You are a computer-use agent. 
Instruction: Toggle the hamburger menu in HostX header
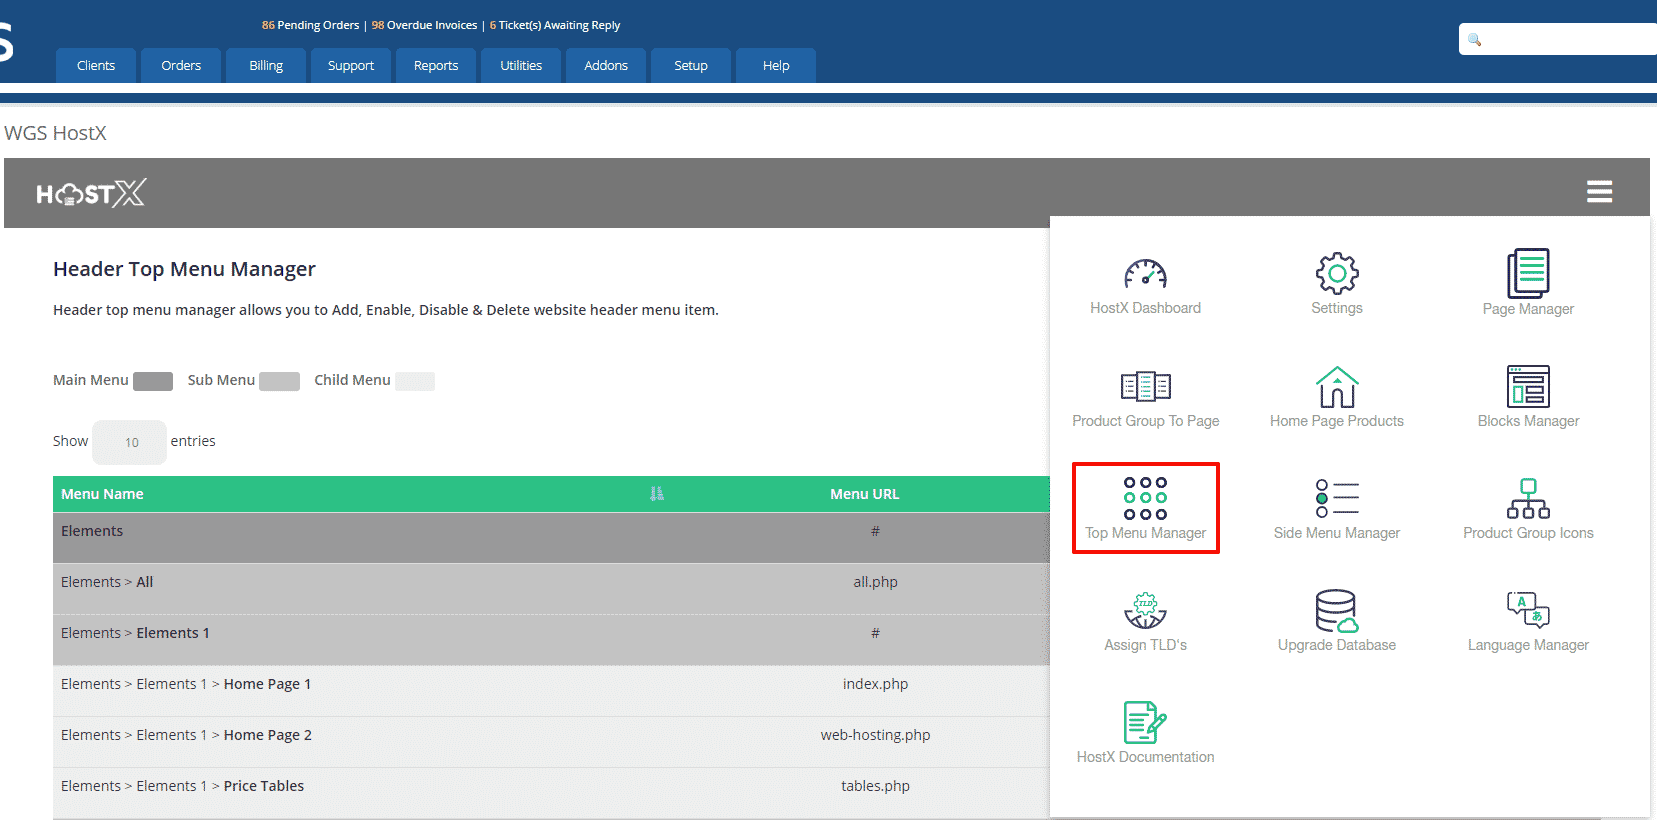pyautogui.click(x=1599, y=191)
